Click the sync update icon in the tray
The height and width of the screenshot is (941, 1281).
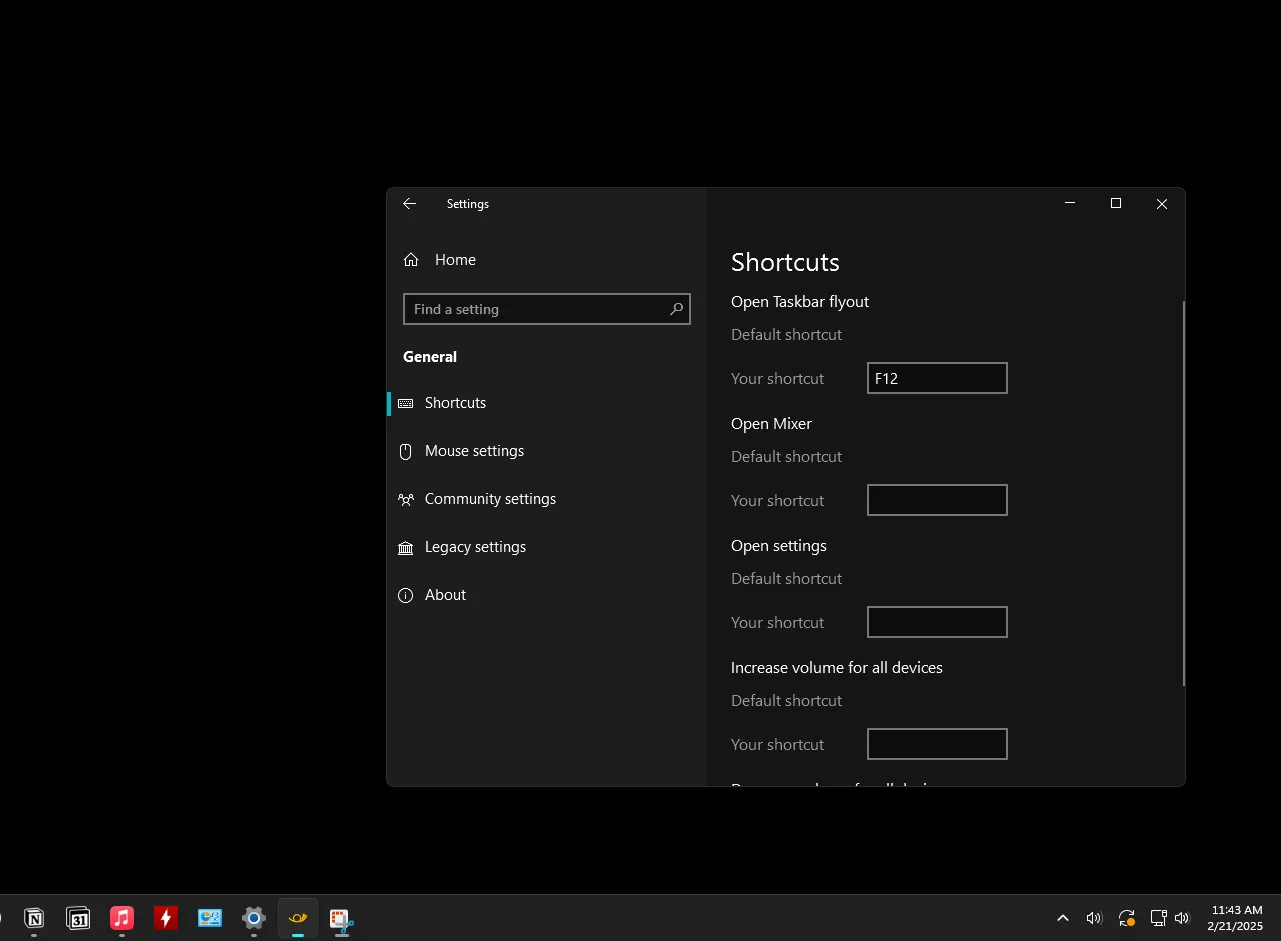tap(1127, 918)
